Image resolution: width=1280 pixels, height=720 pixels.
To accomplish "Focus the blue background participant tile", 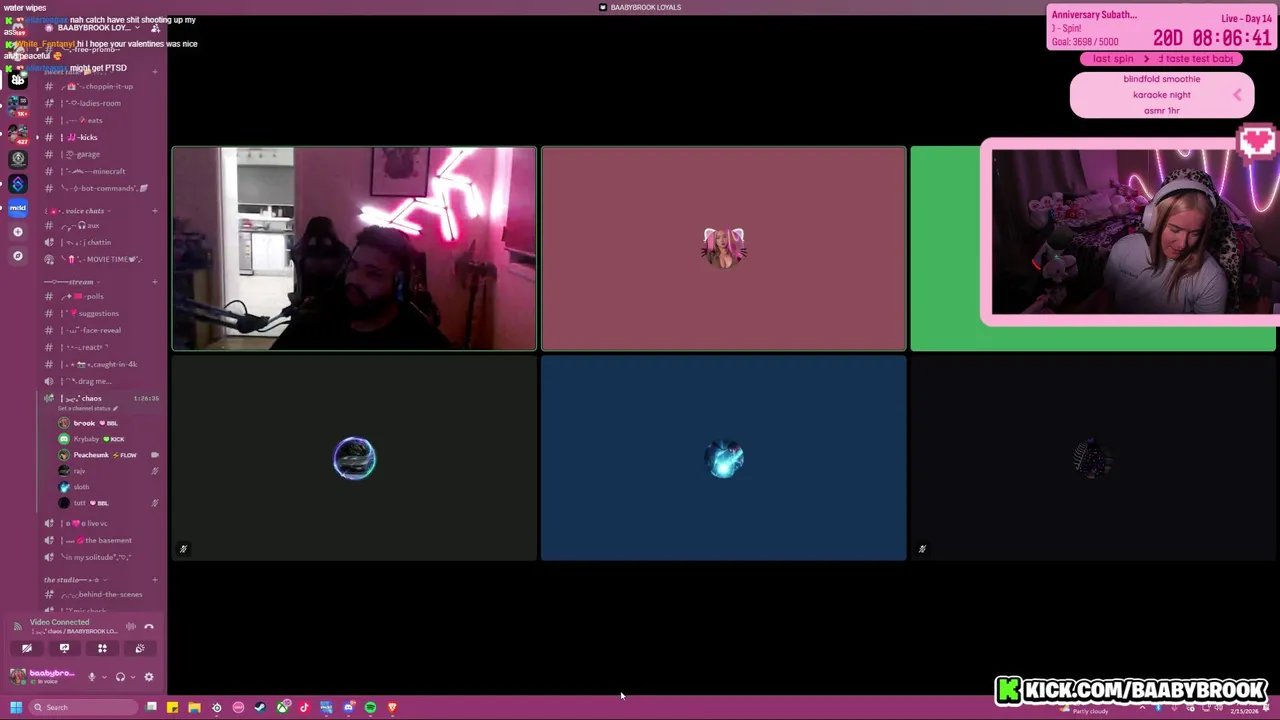I will point(724,458).
